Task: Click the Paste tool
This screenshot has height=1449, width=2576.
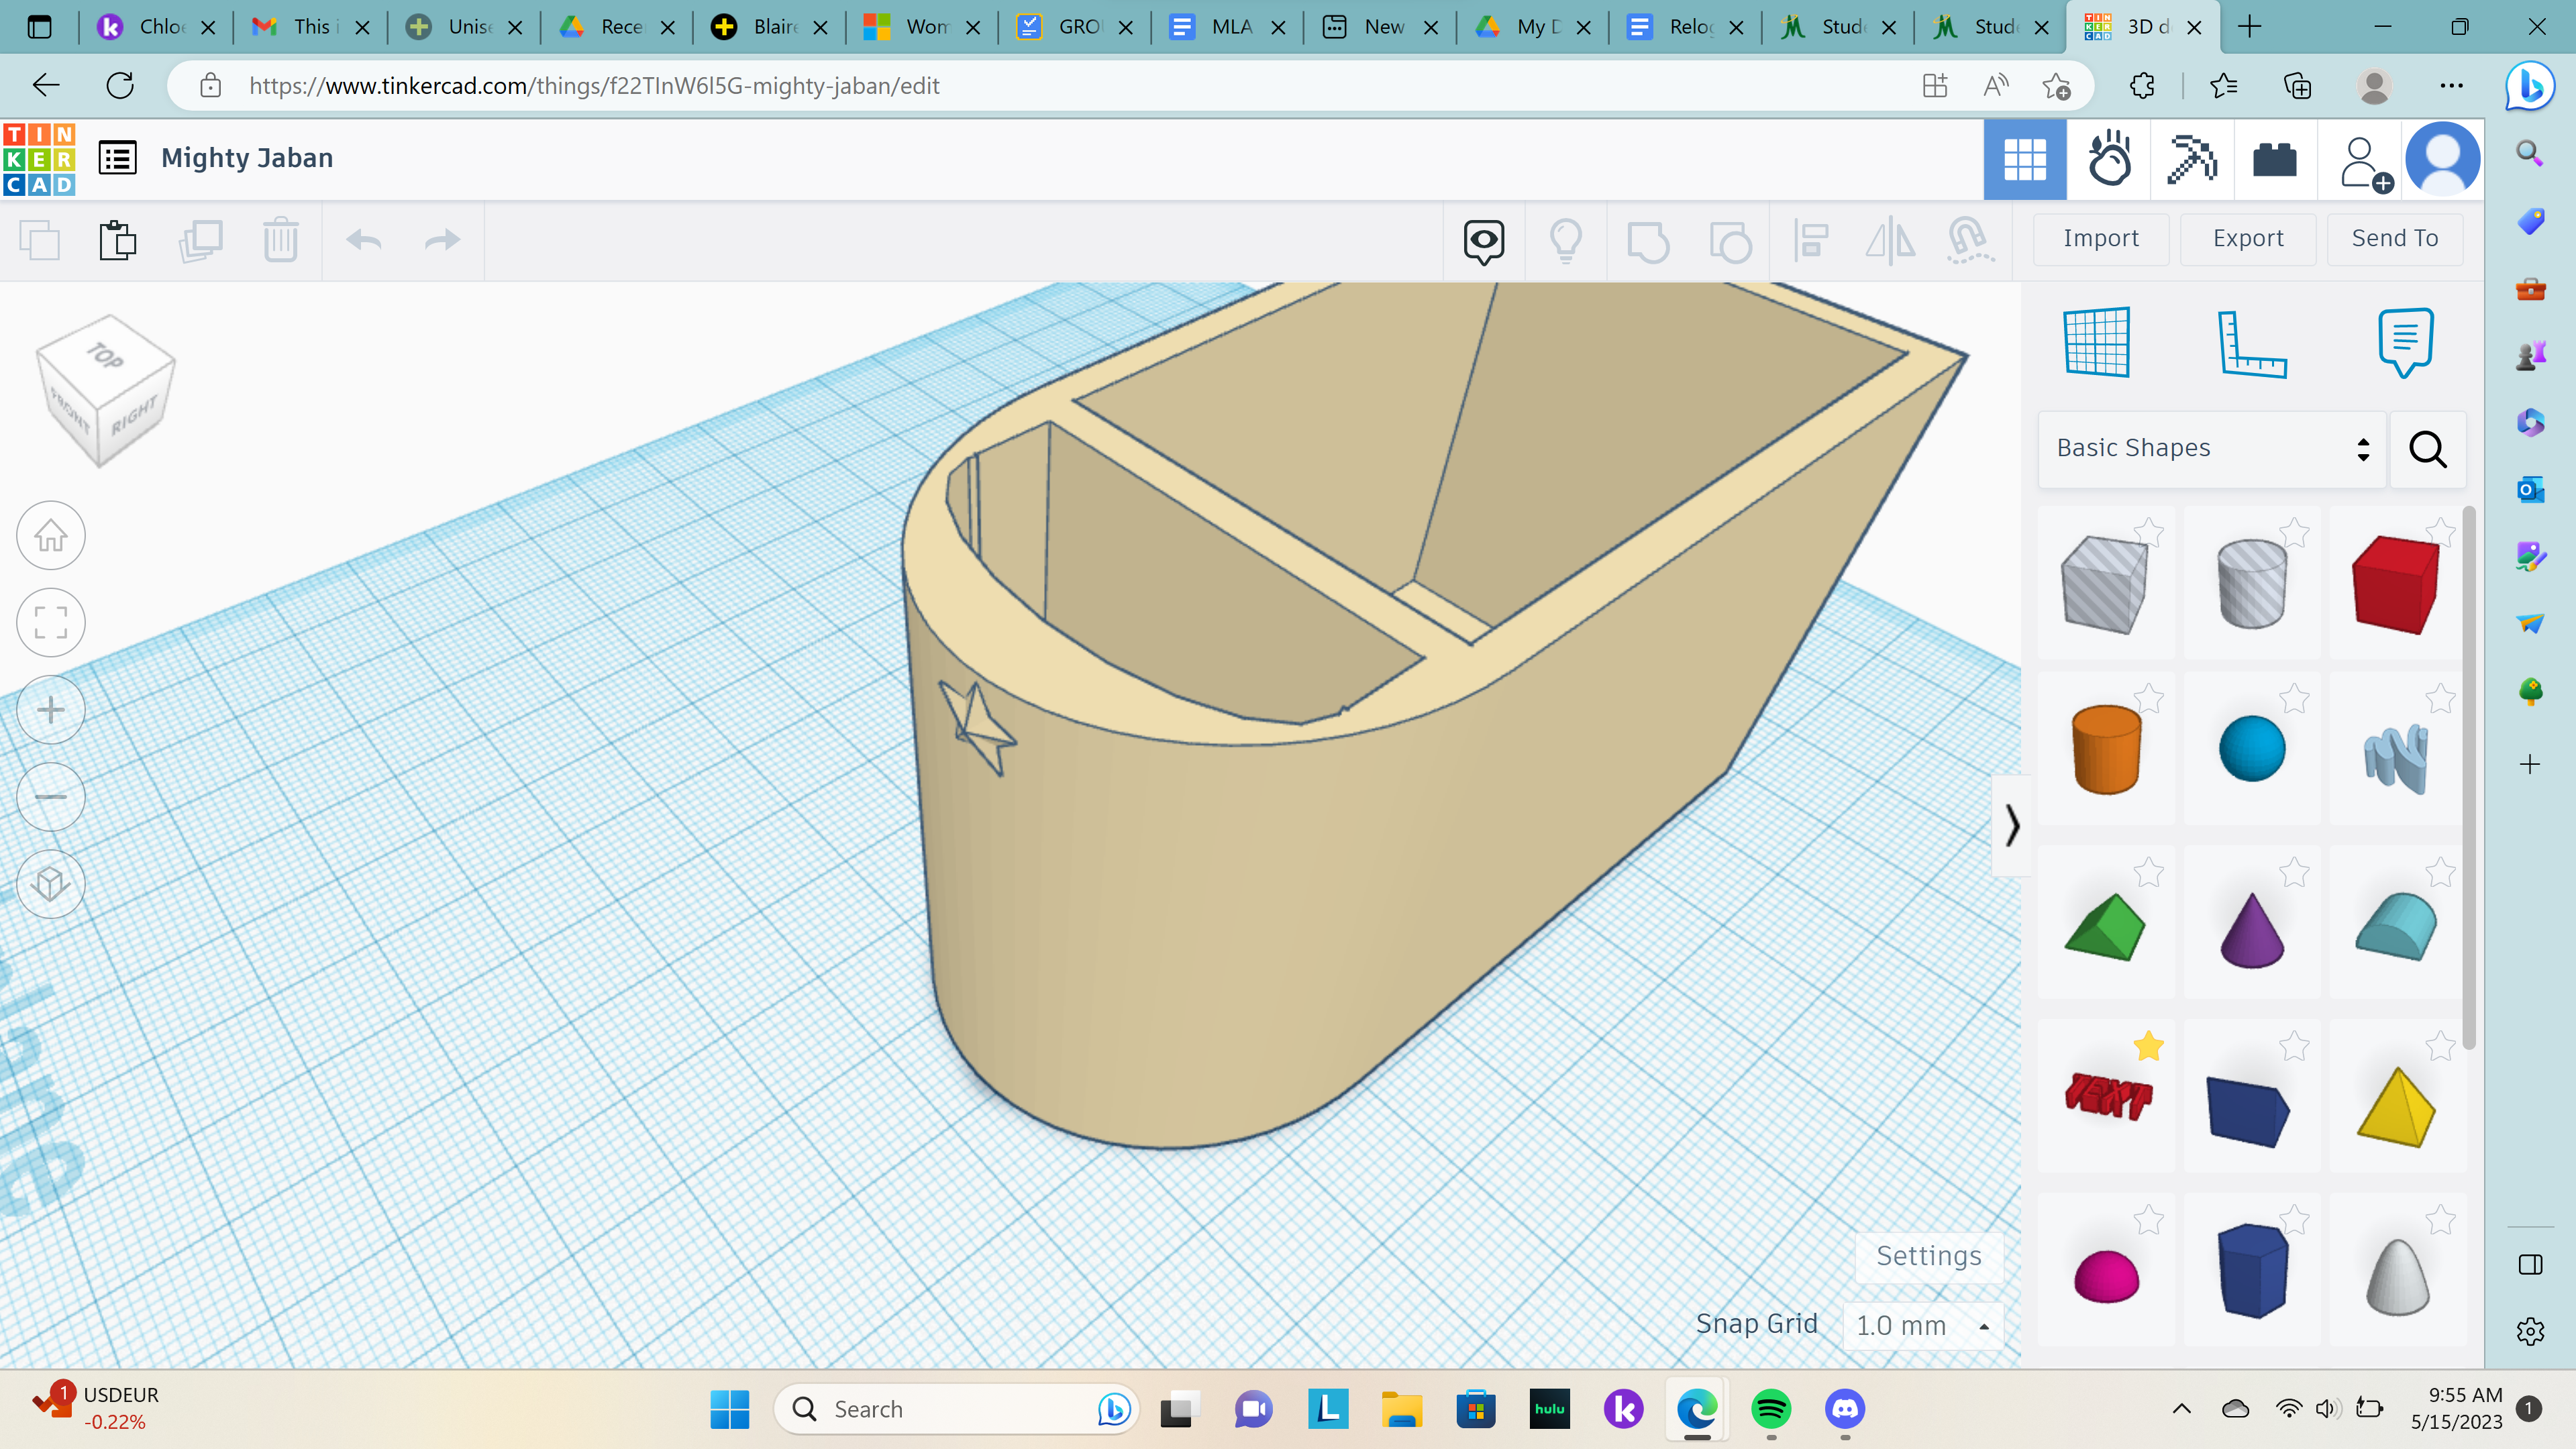Action: (x=118, y=240)
